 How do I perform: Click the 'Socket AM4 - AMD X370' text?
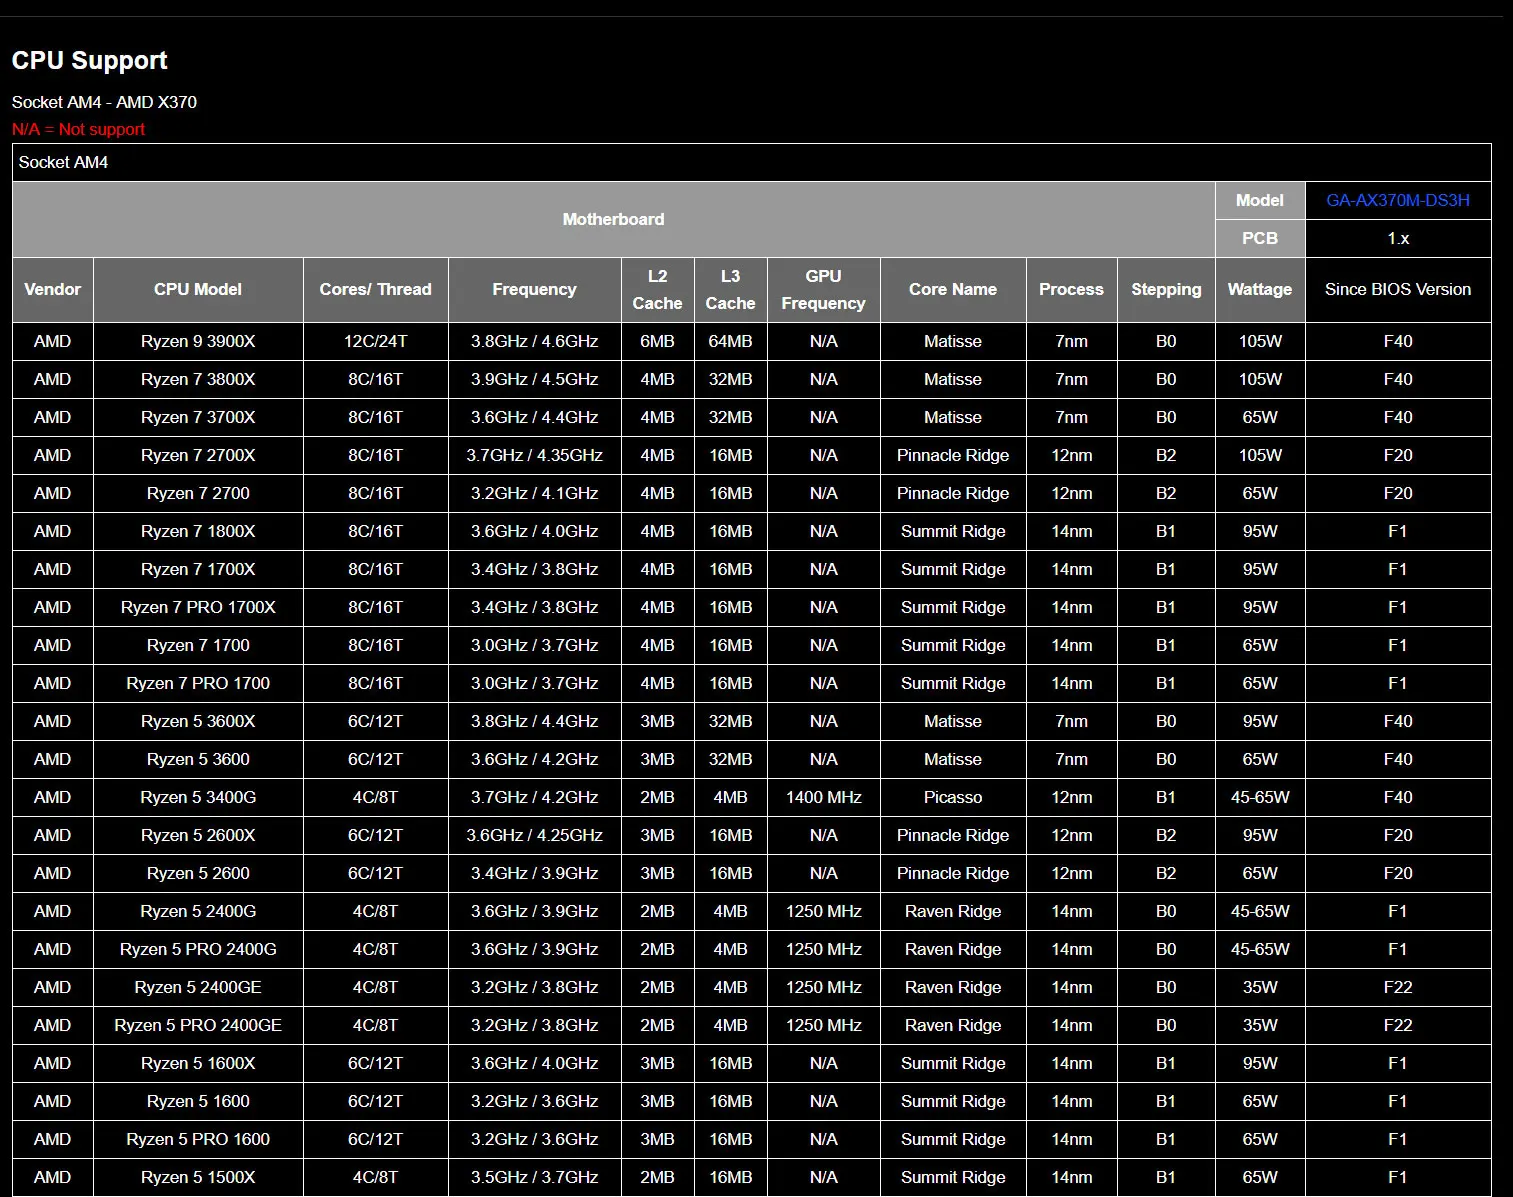104,102
